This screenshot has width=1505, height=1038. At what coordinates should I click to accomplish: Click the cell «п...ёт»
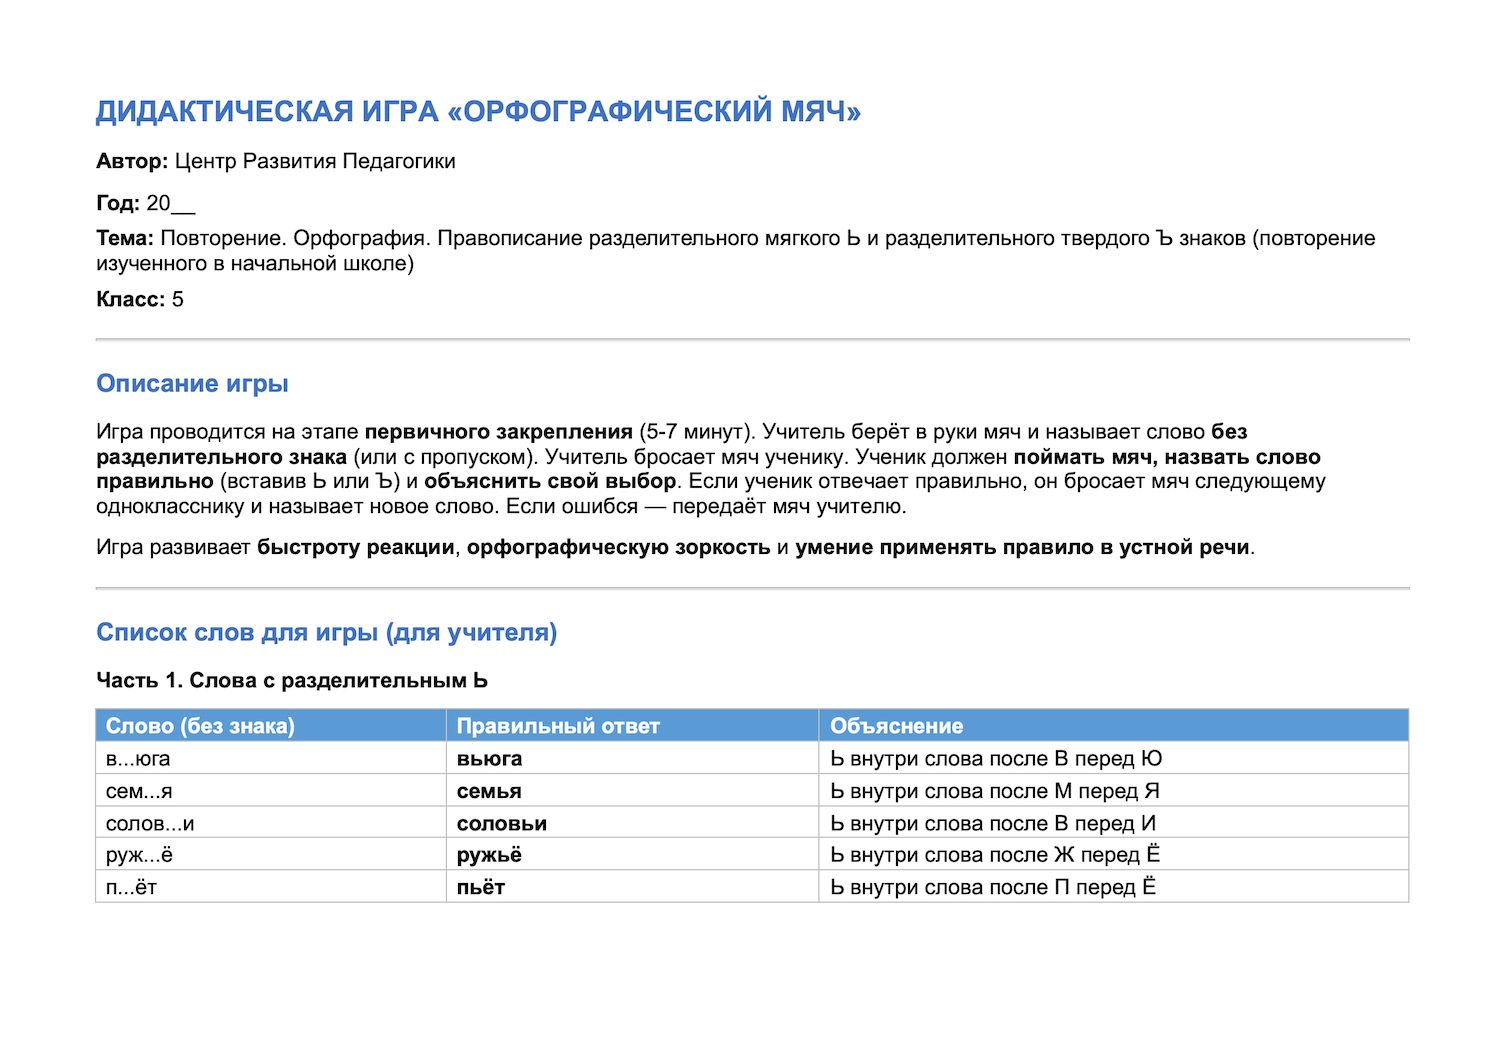[x=271, y=887]
